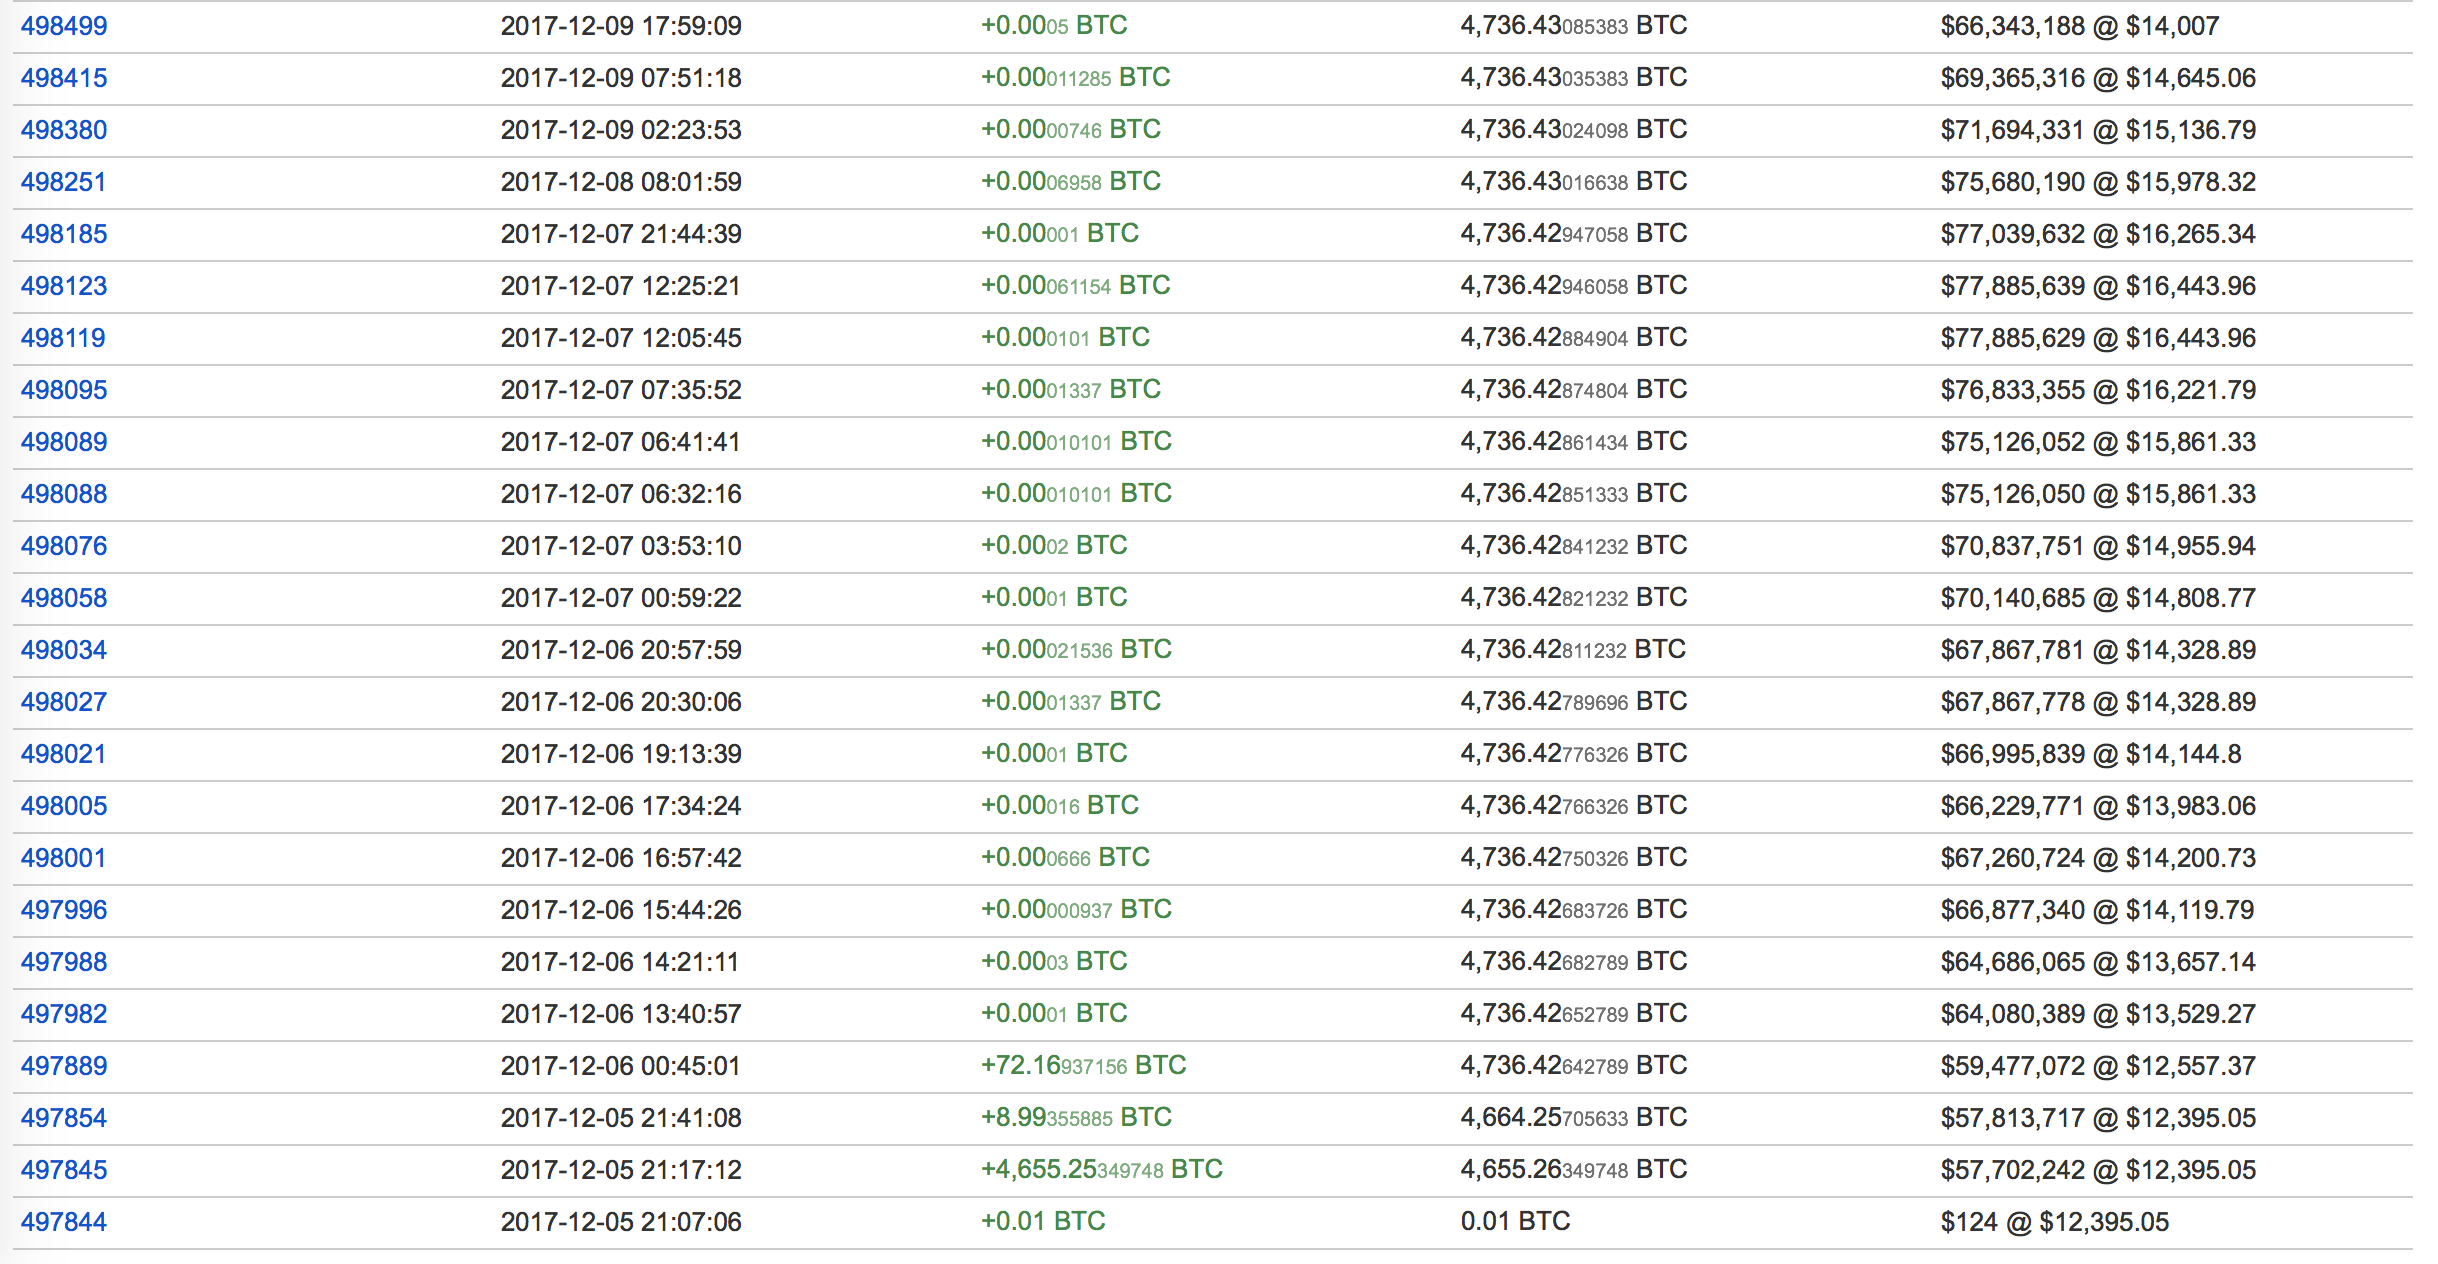This screenshot has width=2438, height=1264.
Task: Select amount +0.00061154 BTC
Action: (1076, 285)
